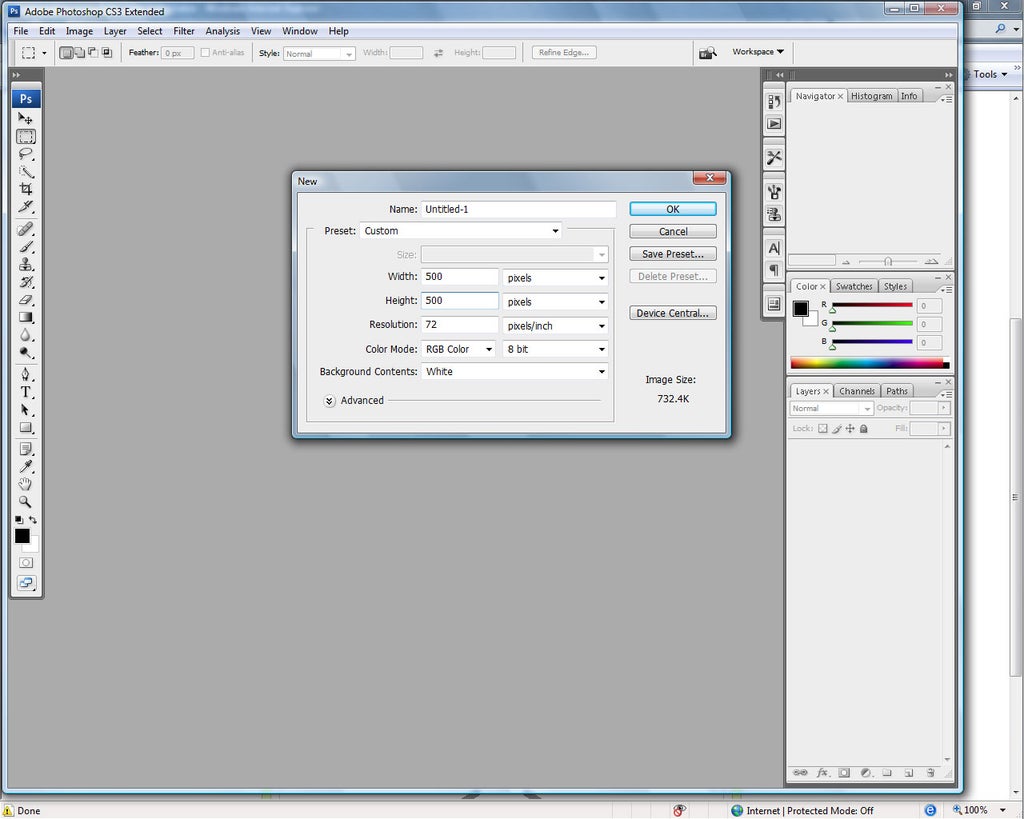Select the Crop tool

25,189
